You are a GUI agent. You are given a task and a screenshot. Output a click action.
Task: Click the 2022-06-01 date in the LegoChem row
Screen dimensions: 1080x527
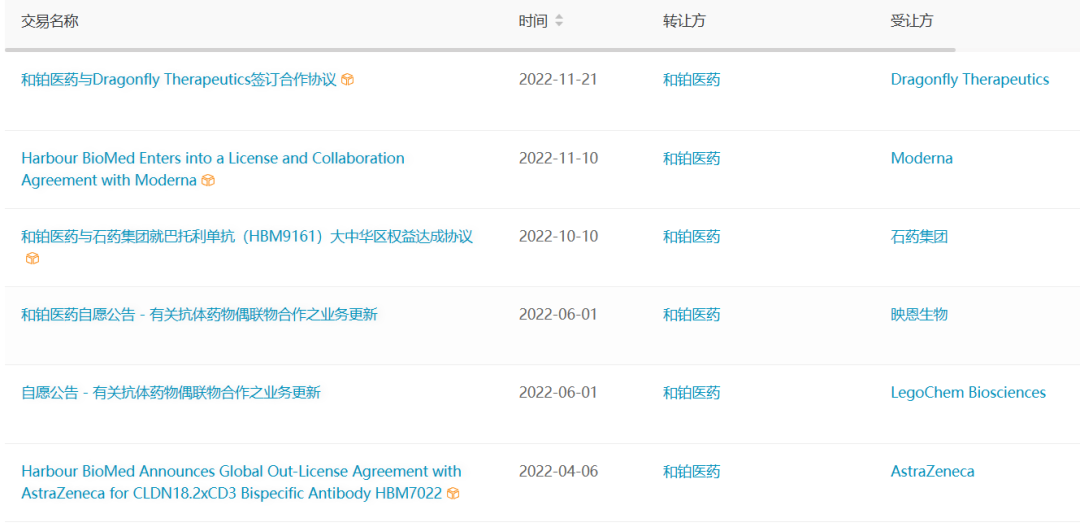[558, 393]
